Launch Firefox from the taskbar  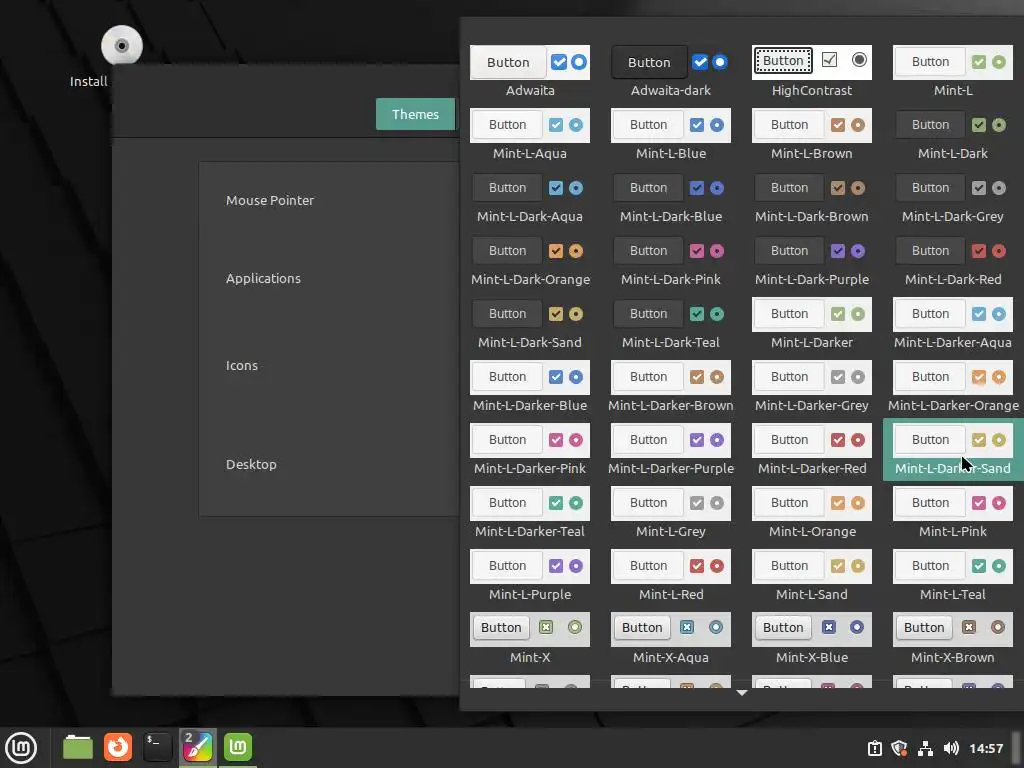[118, 747]
